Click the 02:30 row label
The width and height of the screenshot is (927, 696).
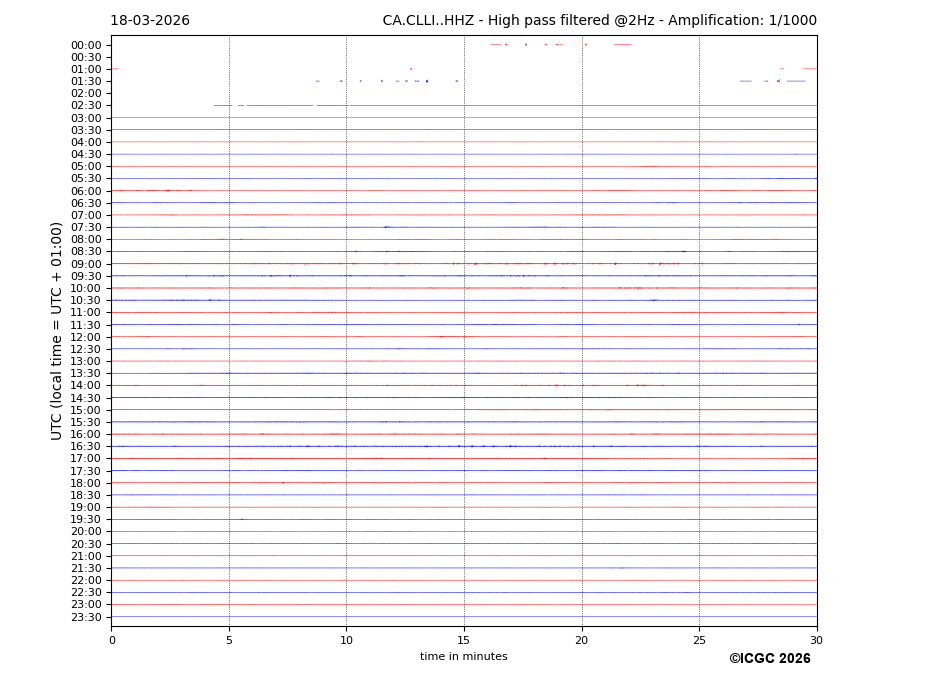tap(86, 106)
